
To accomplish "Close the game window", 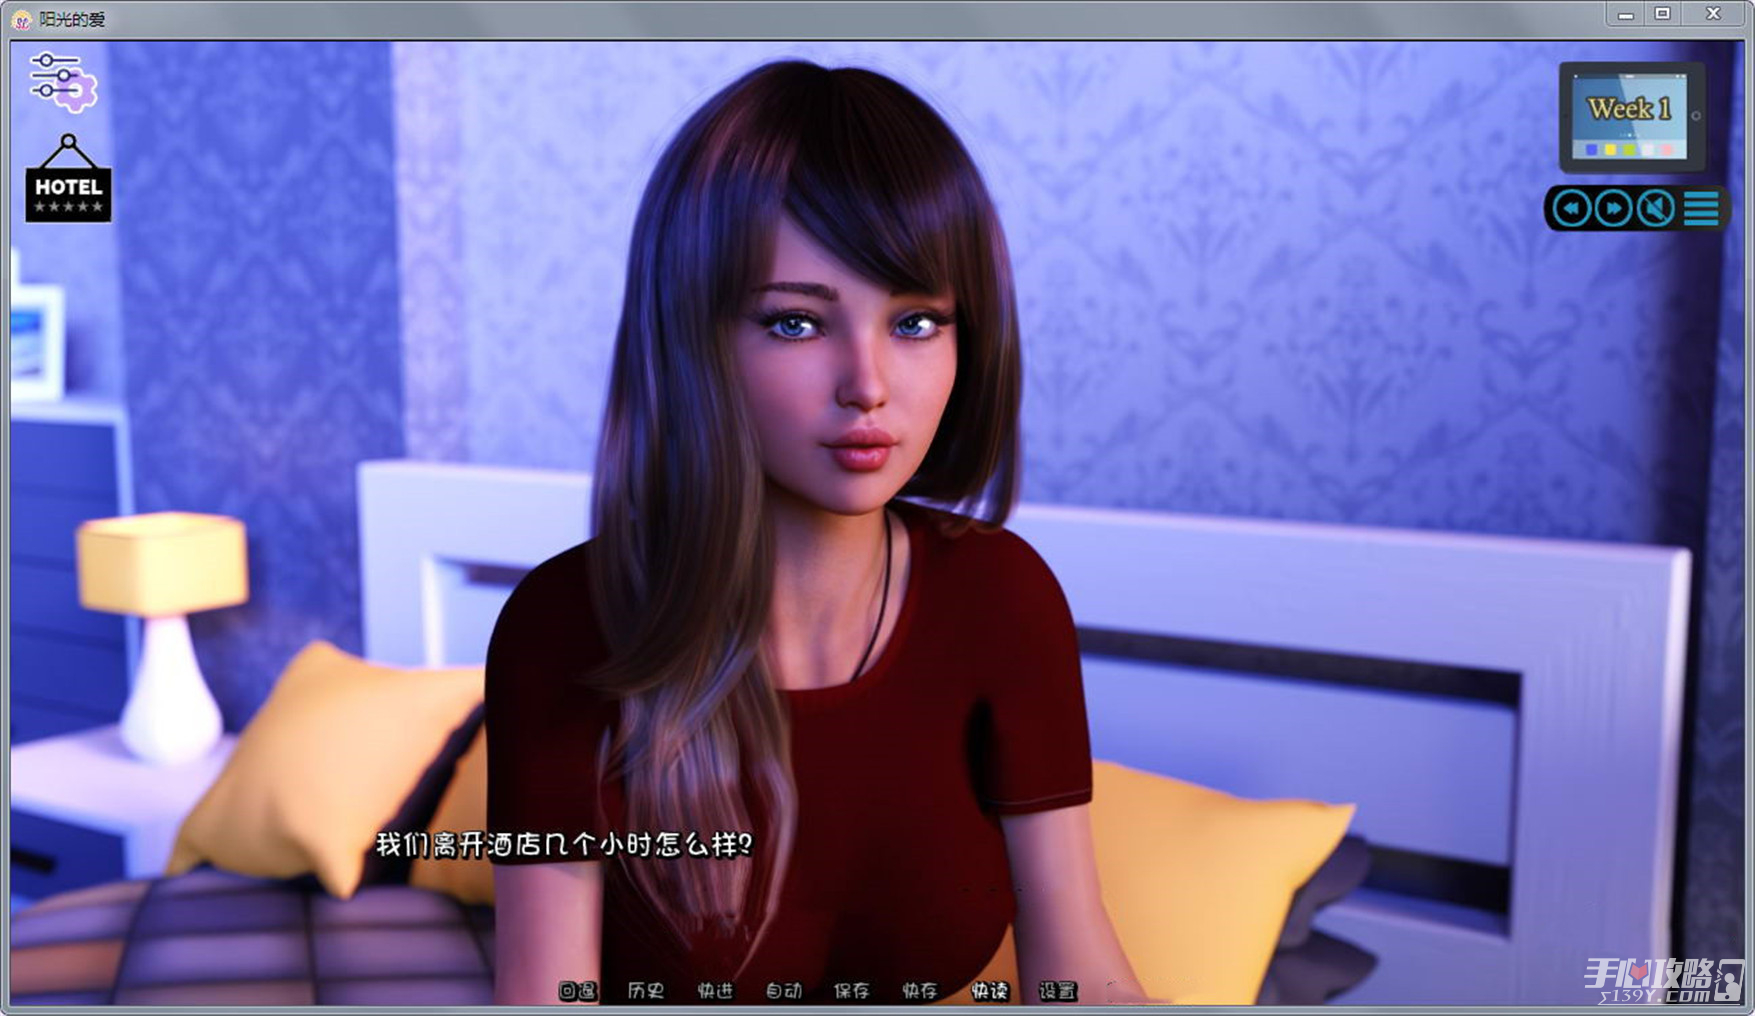I will [x=1712, y=15].
